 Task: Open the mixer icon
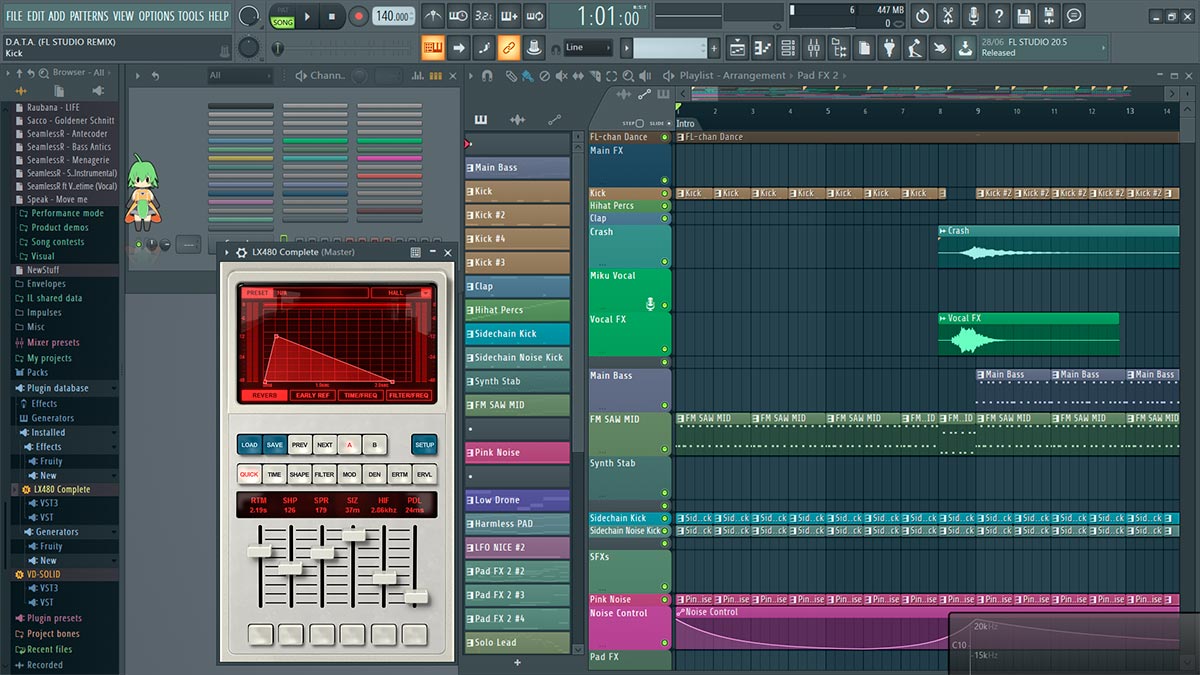pos(814,47)
